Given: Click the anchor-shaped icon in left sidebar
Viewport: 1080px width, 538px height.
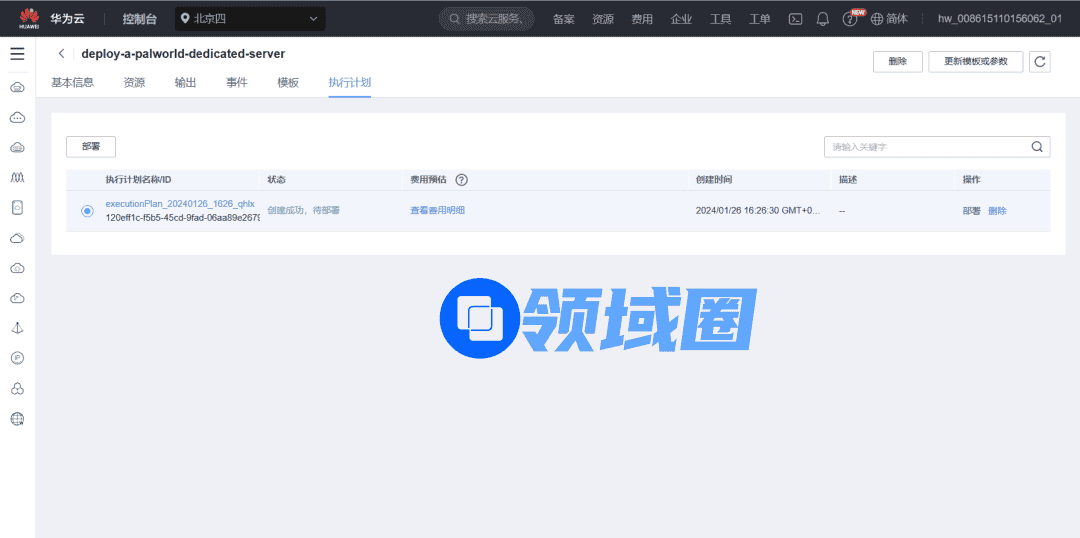Looking at the screenshot, I should (x=17, y=328).
